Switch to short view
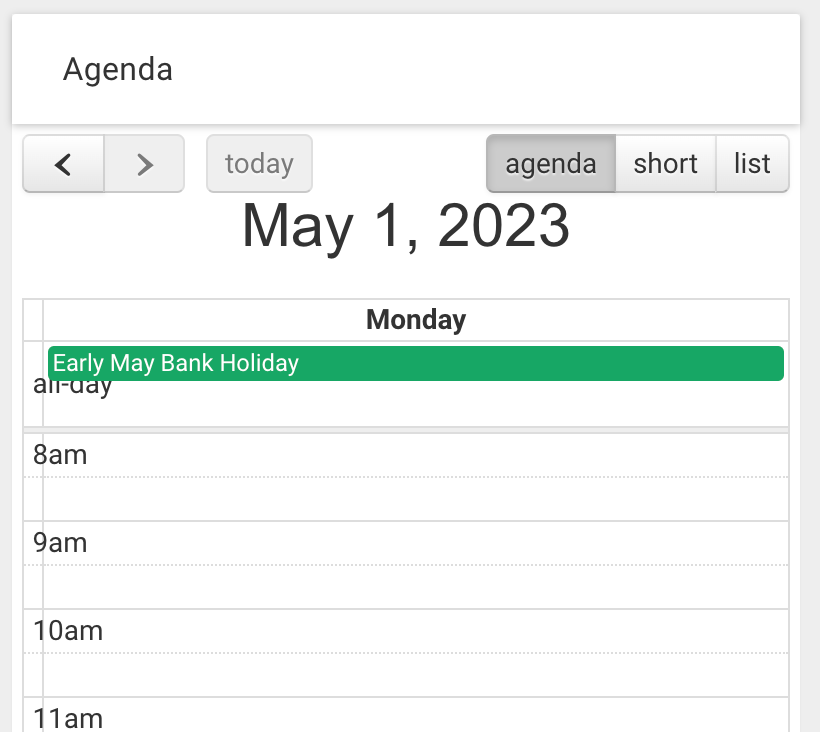 point(665,164)
